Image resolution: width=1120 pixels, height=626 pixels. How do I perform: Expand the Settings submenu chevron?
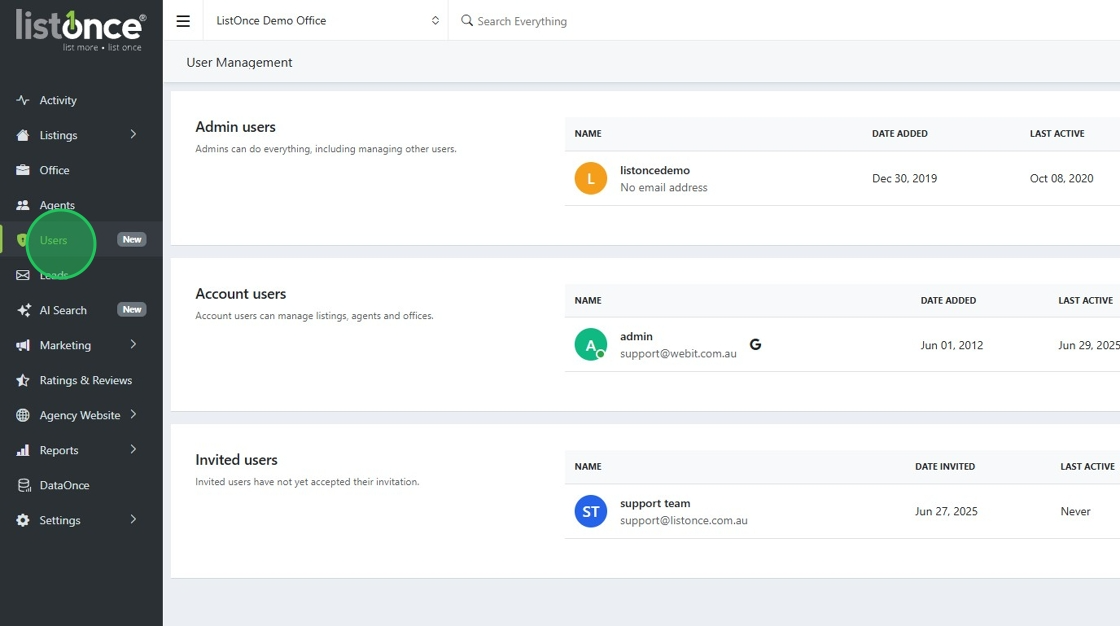coord(133,520)
